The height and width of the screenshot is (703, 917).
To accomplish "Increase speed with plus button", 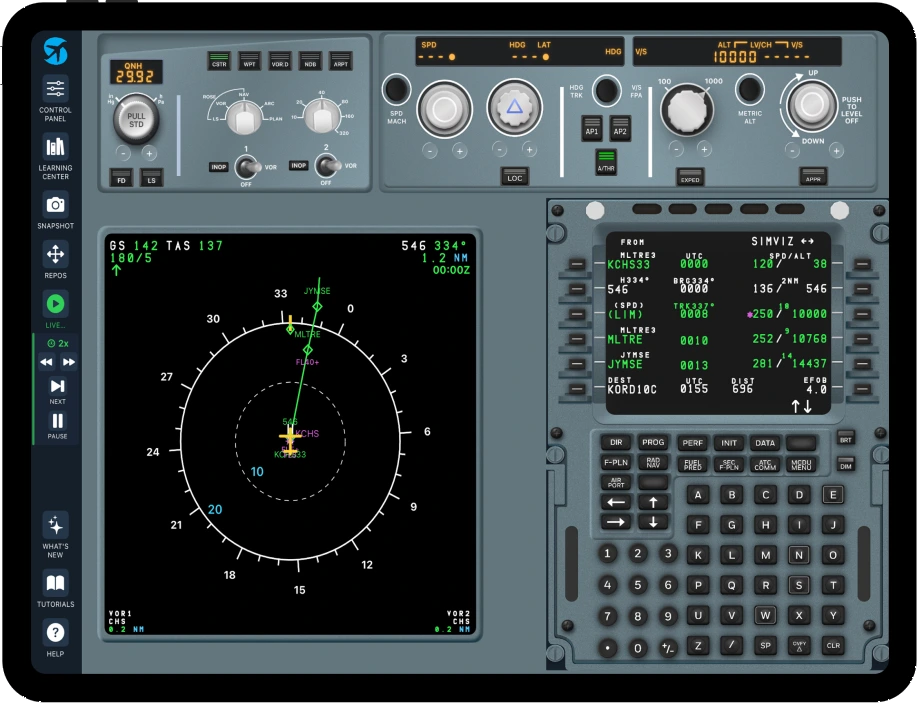I will tap(460, 151).
